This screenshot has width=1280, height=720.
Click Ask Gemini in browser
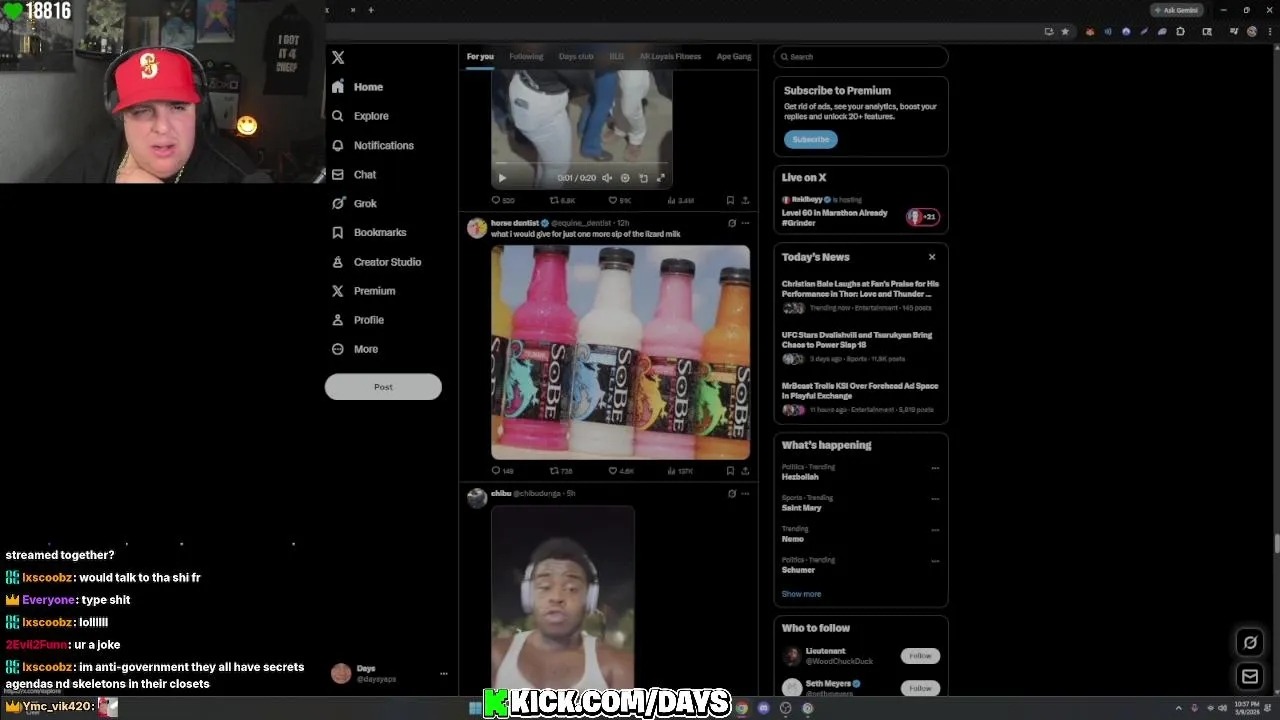(1176, 10)
